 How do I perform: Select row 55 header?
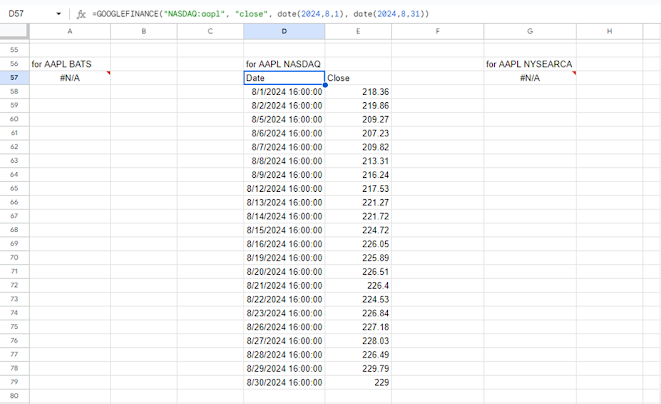point(14,50)
